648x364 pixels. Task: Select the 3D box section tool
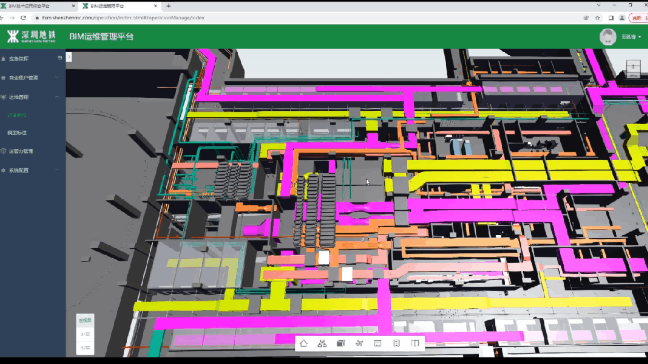(341, 343)
